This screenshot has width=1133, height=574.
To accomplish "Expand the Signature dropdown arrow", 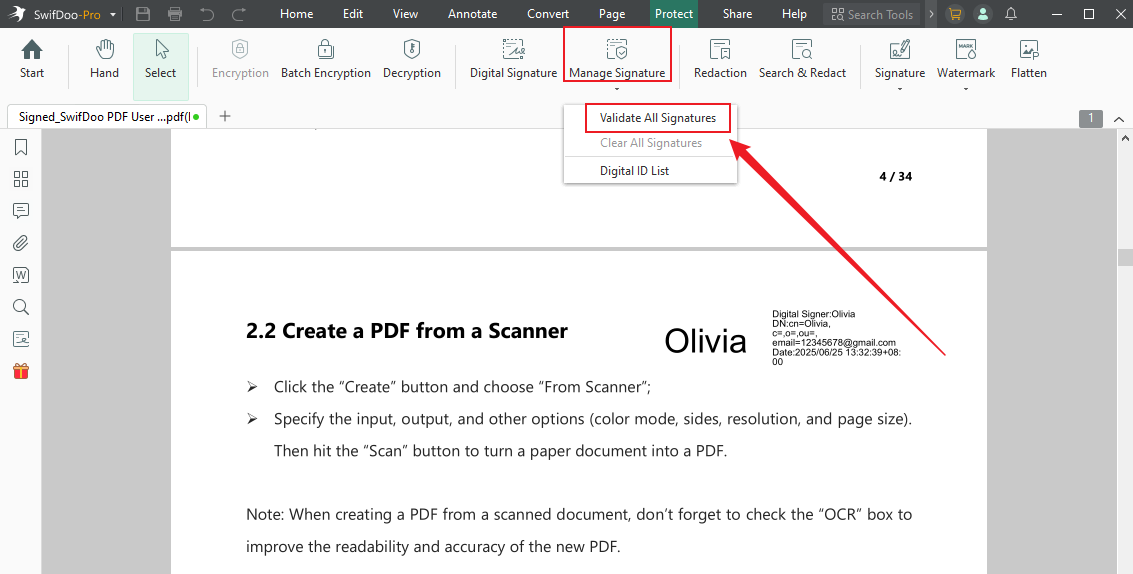I will [900, 90].
